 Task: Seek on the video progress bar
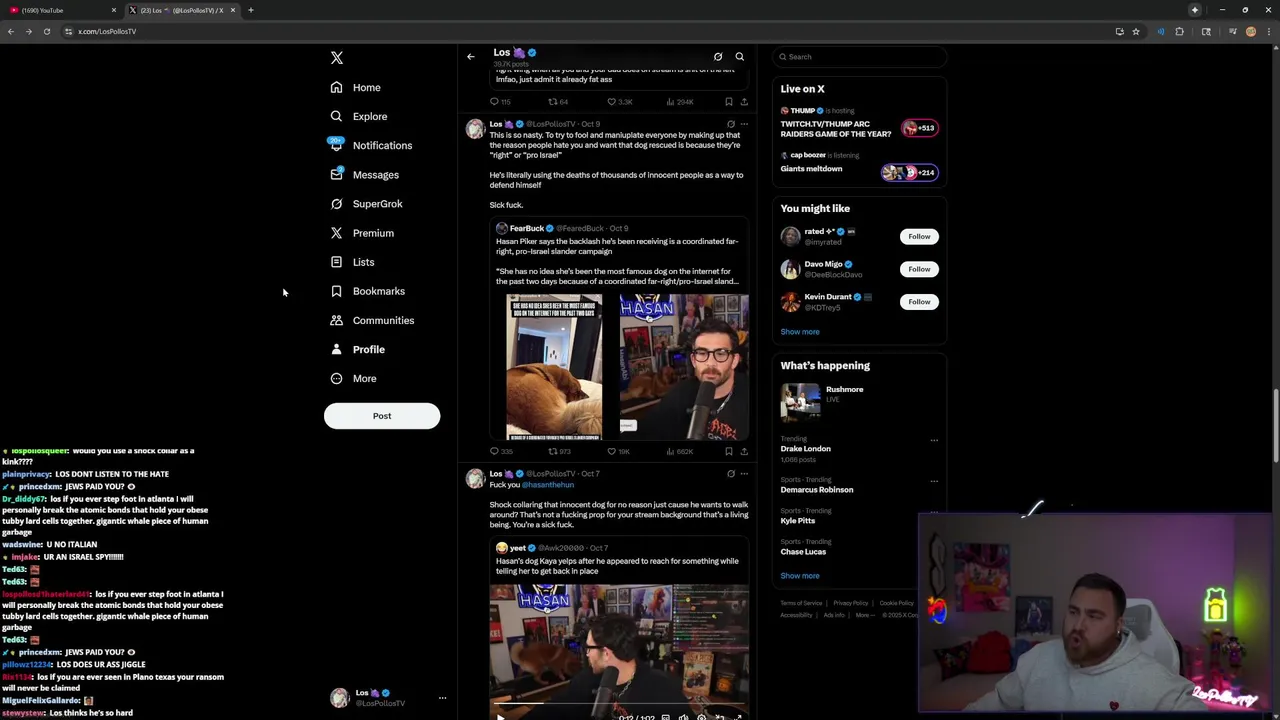point(619,704)
